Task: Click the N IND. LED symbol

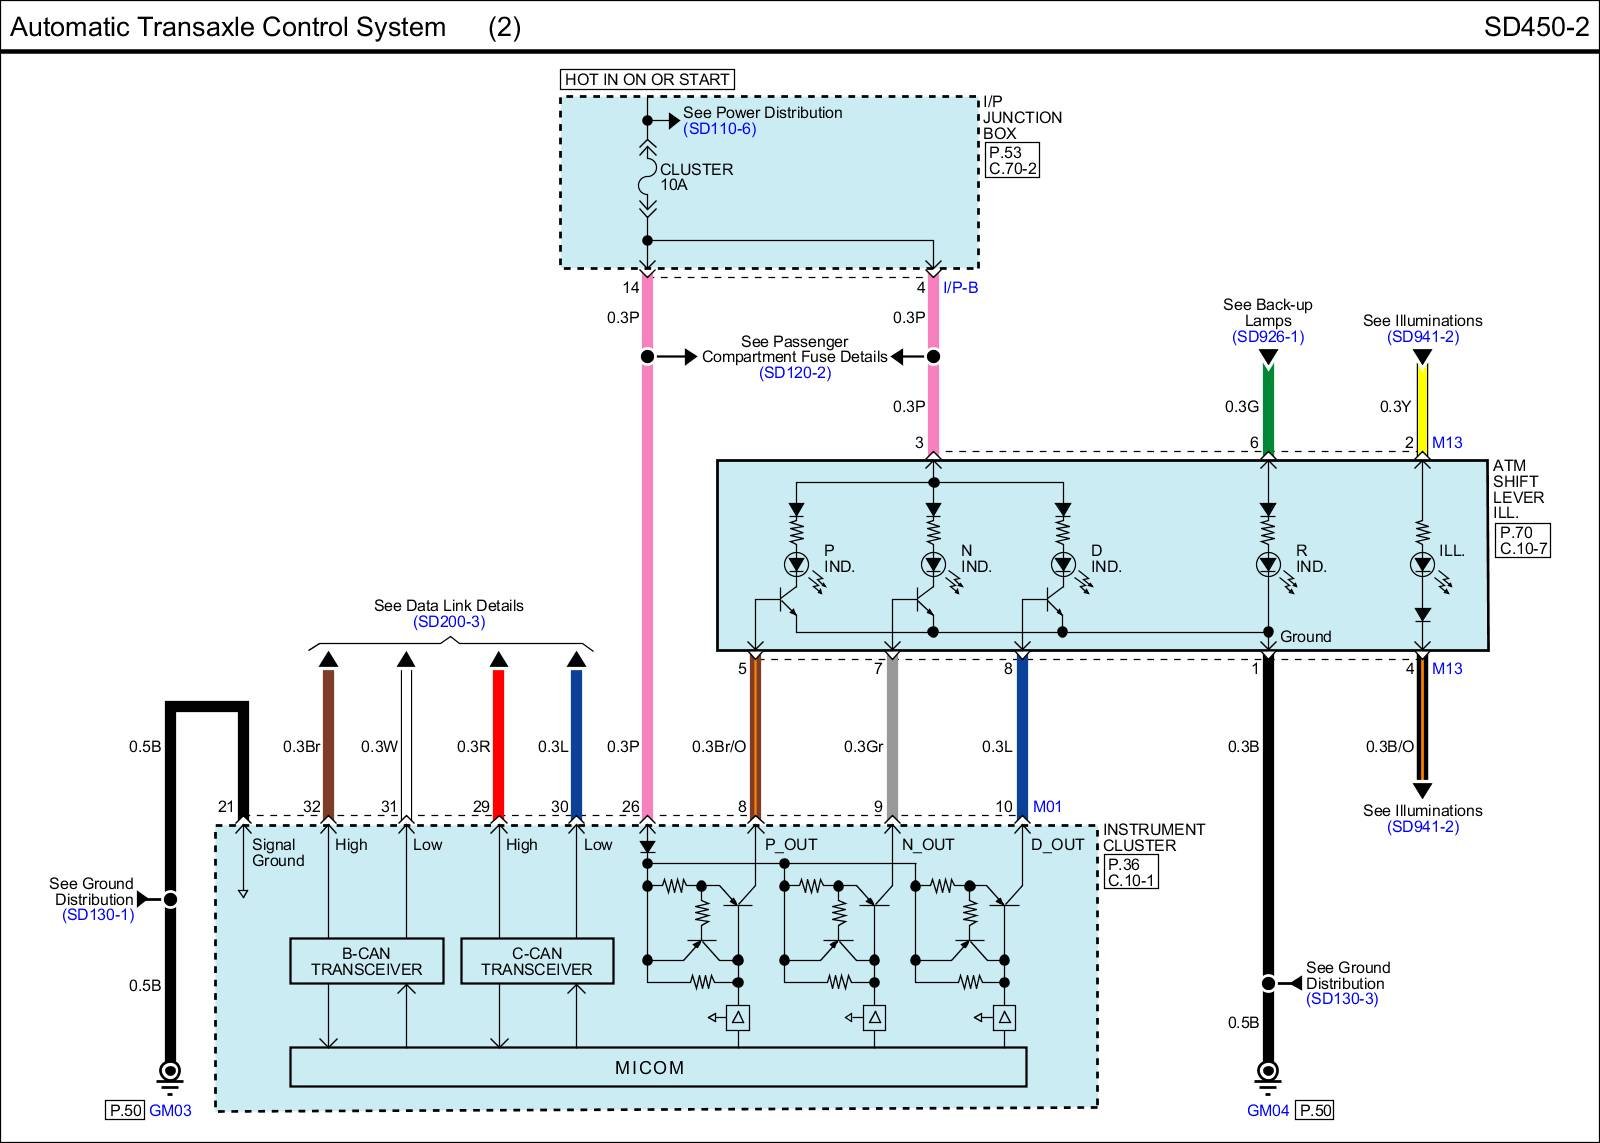Action: (x=933, y=565)
